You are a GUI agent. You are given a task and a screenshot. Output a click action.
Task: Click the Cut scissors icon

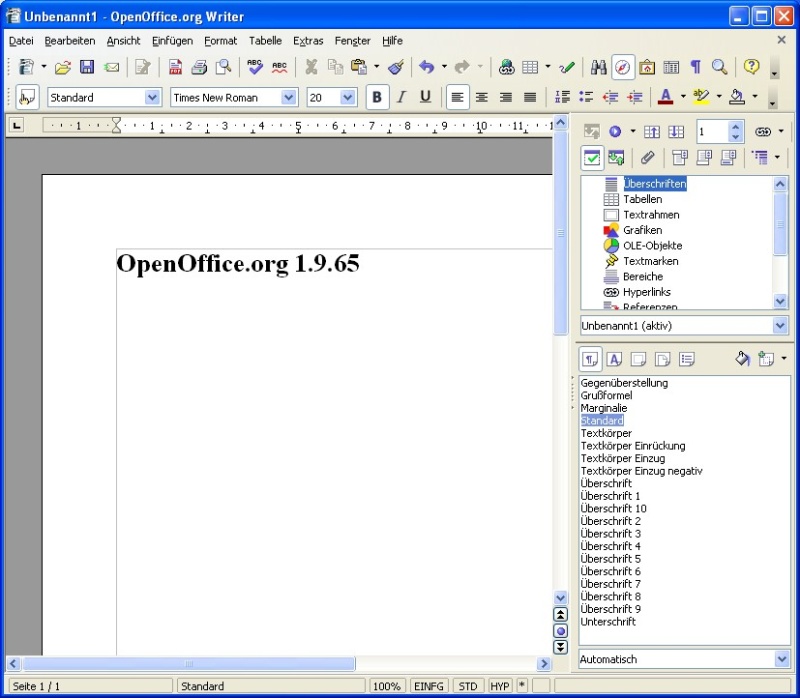click(311, 67)
